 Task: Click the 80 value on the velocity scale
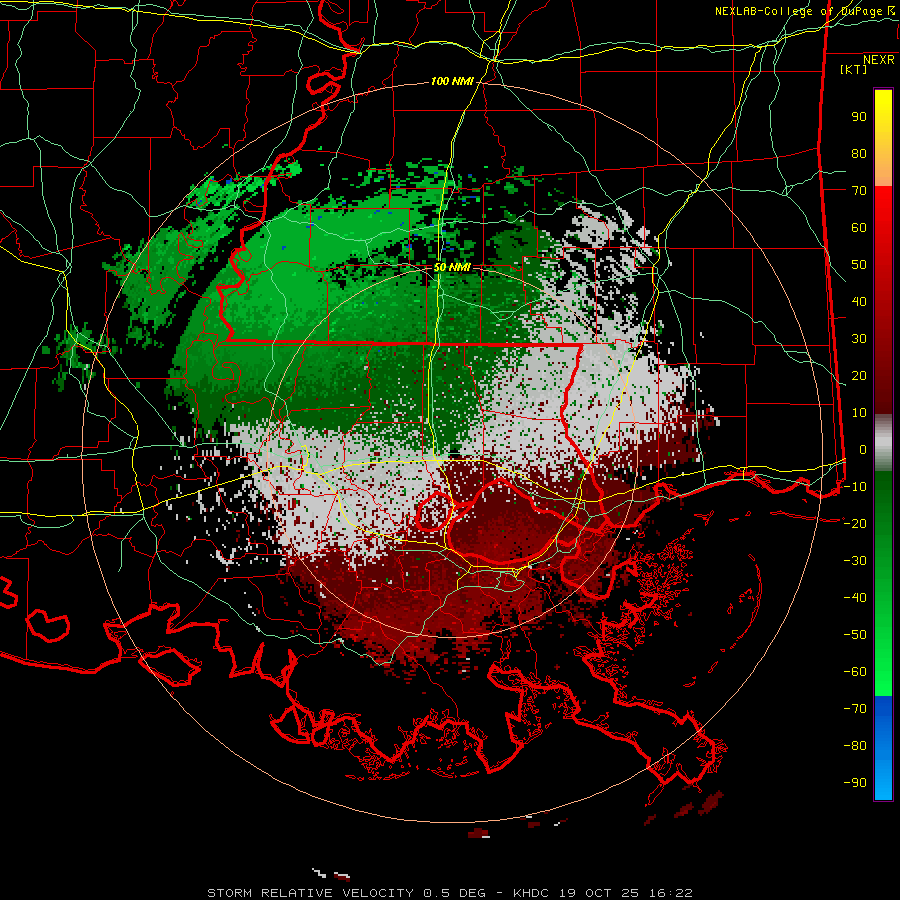click(x=859, y=154)
